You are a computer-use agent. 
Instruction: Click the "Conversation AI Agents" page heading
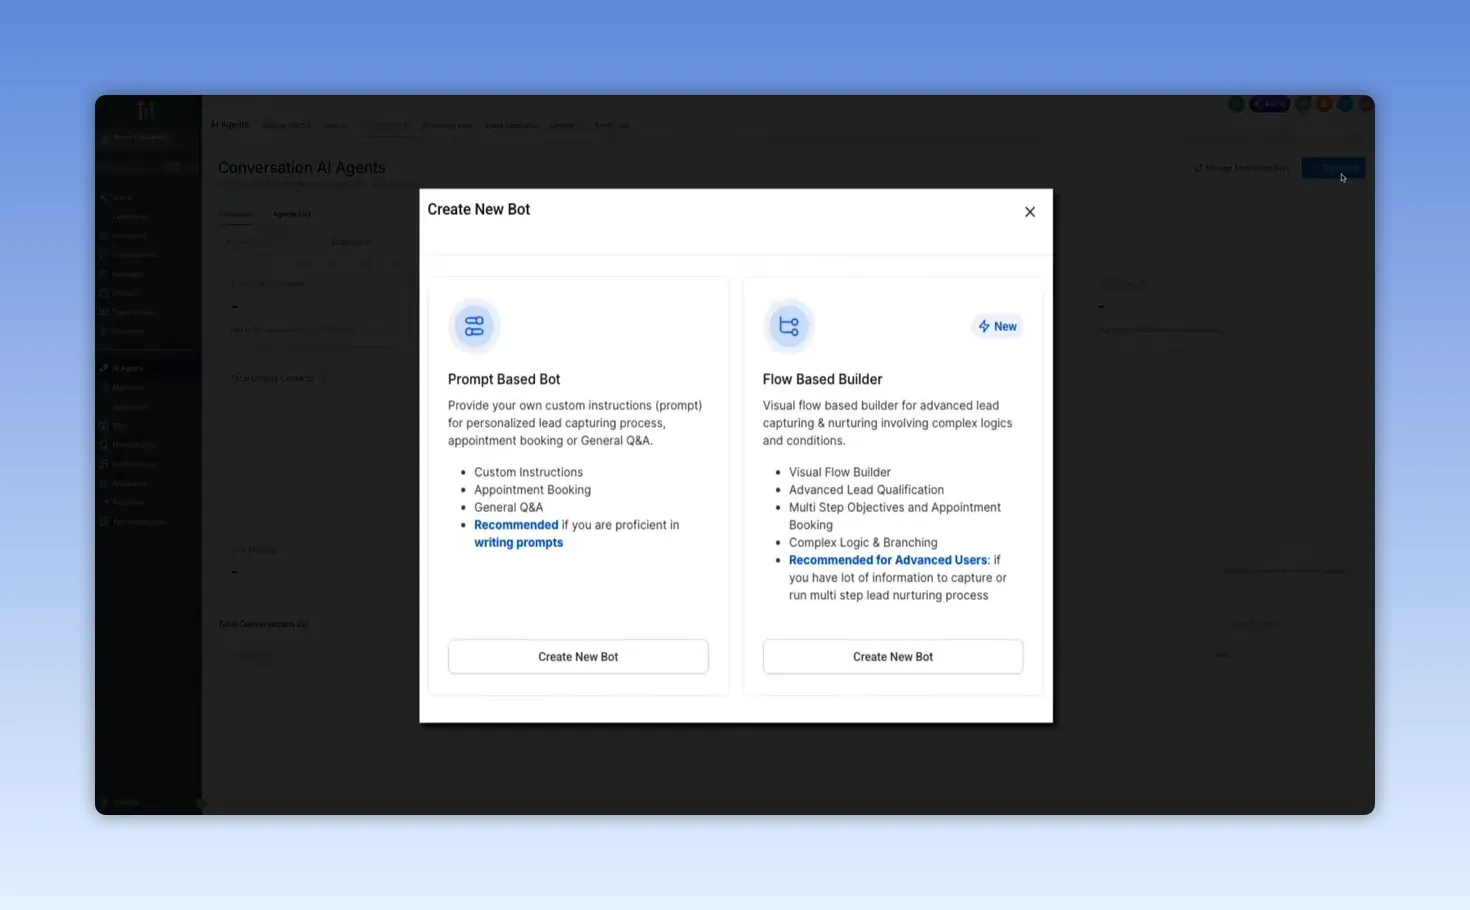tap(301, 167)
